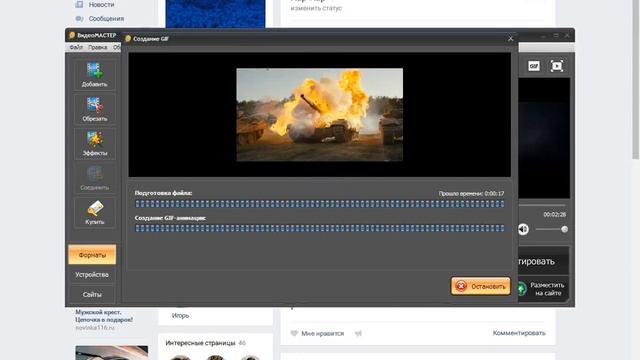Click the Соединить icon in sidebar

[x=94, y=178]
